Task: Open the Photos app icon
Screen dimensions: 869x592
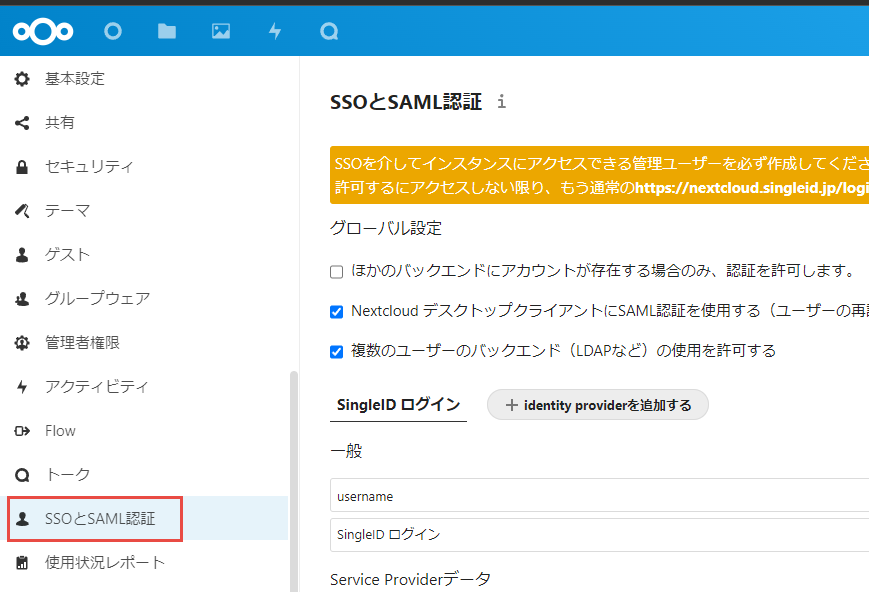Action: coord(221,31)
